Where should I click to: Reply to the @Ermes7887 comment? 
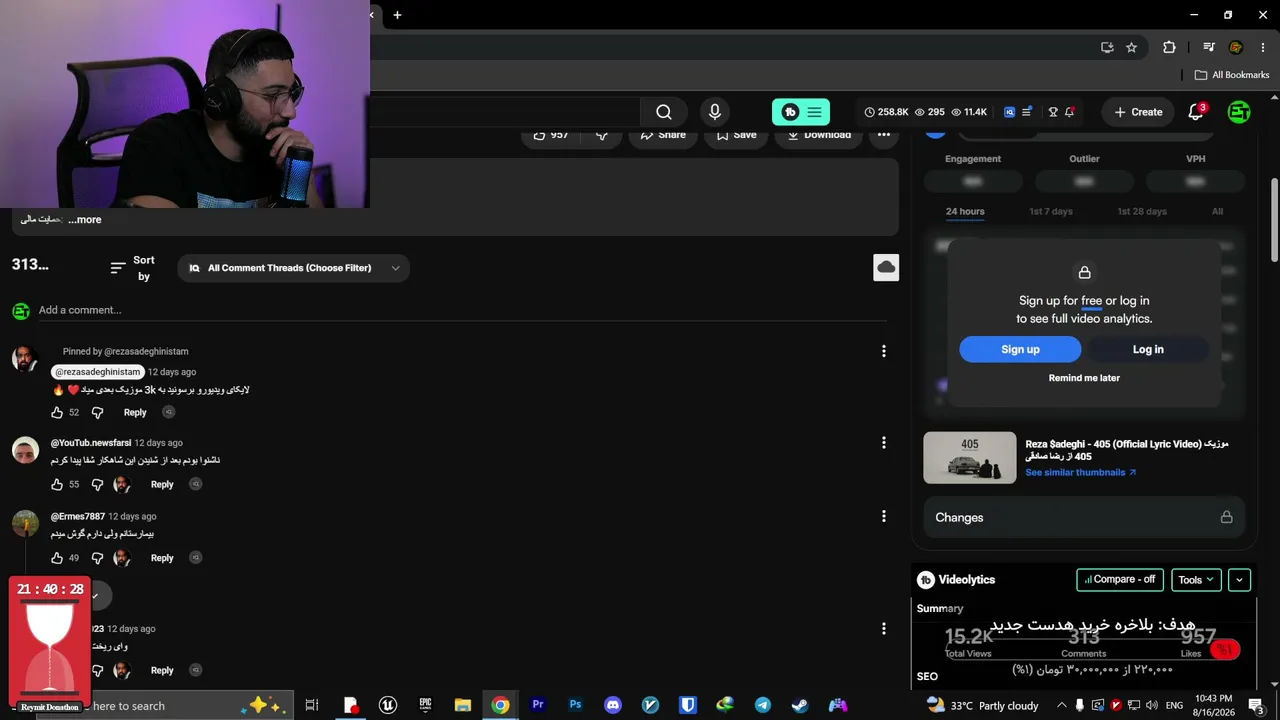click(162, 558)
